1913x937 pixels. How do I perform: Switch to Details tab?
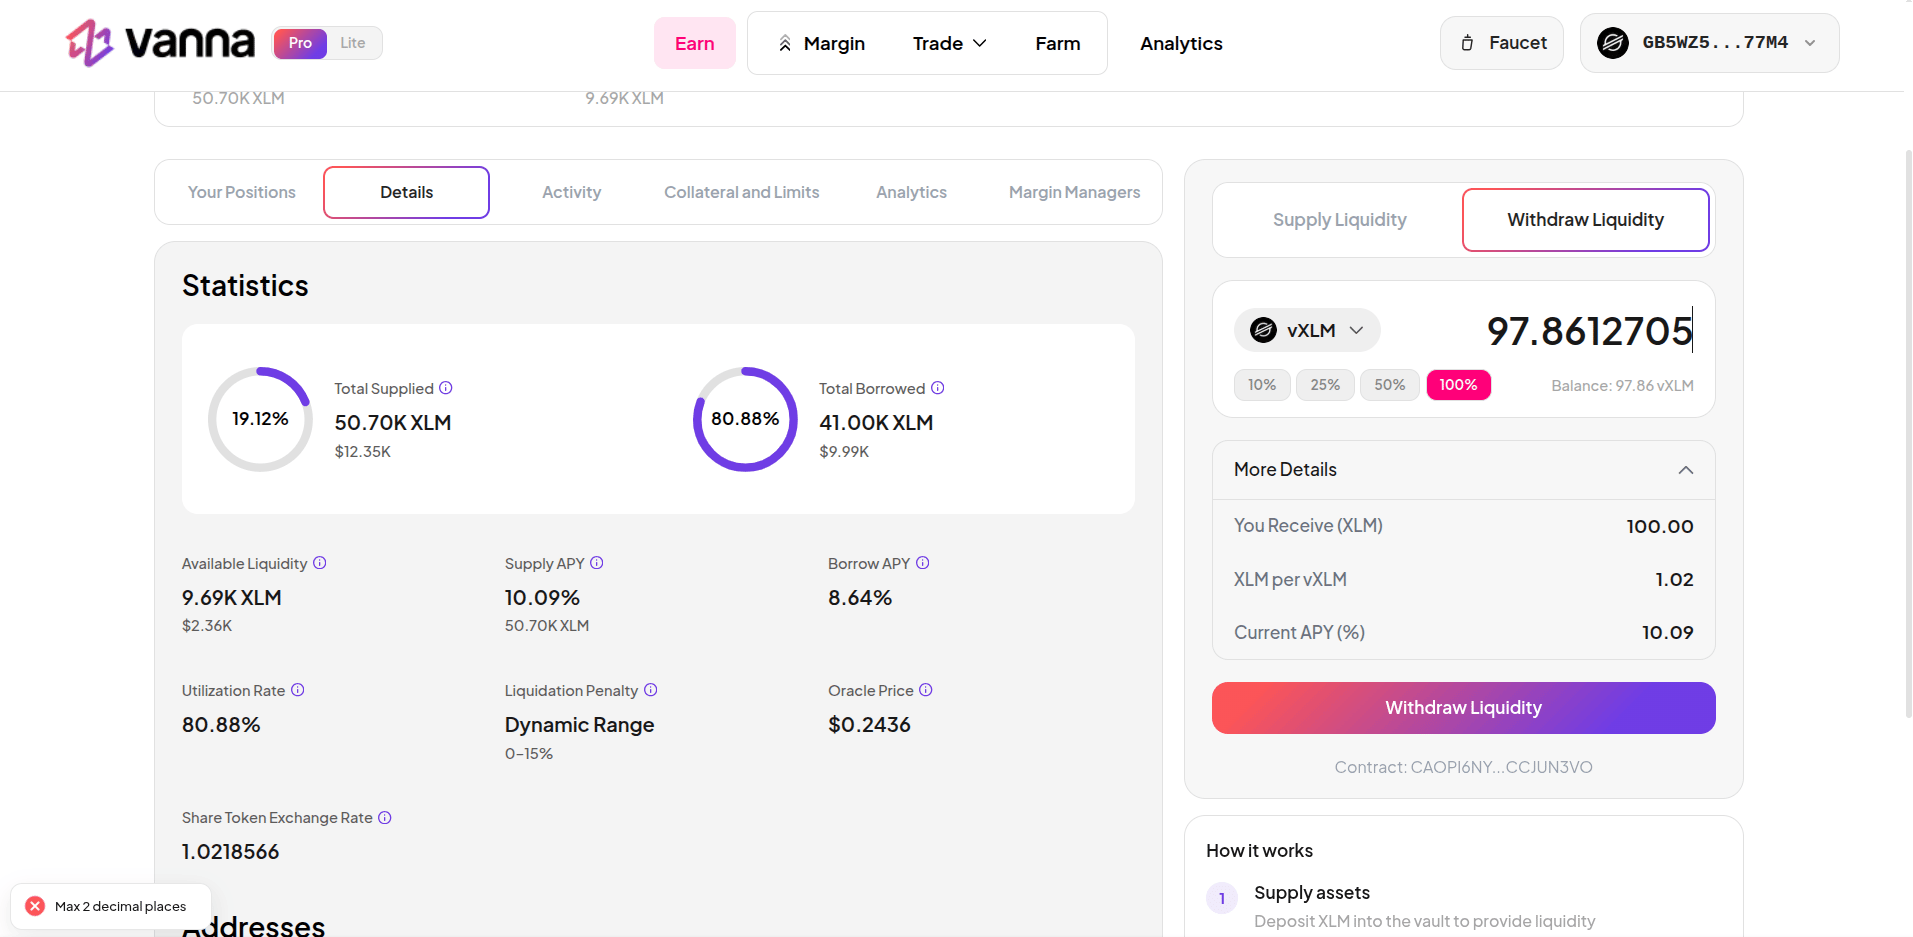pos(406,192)
